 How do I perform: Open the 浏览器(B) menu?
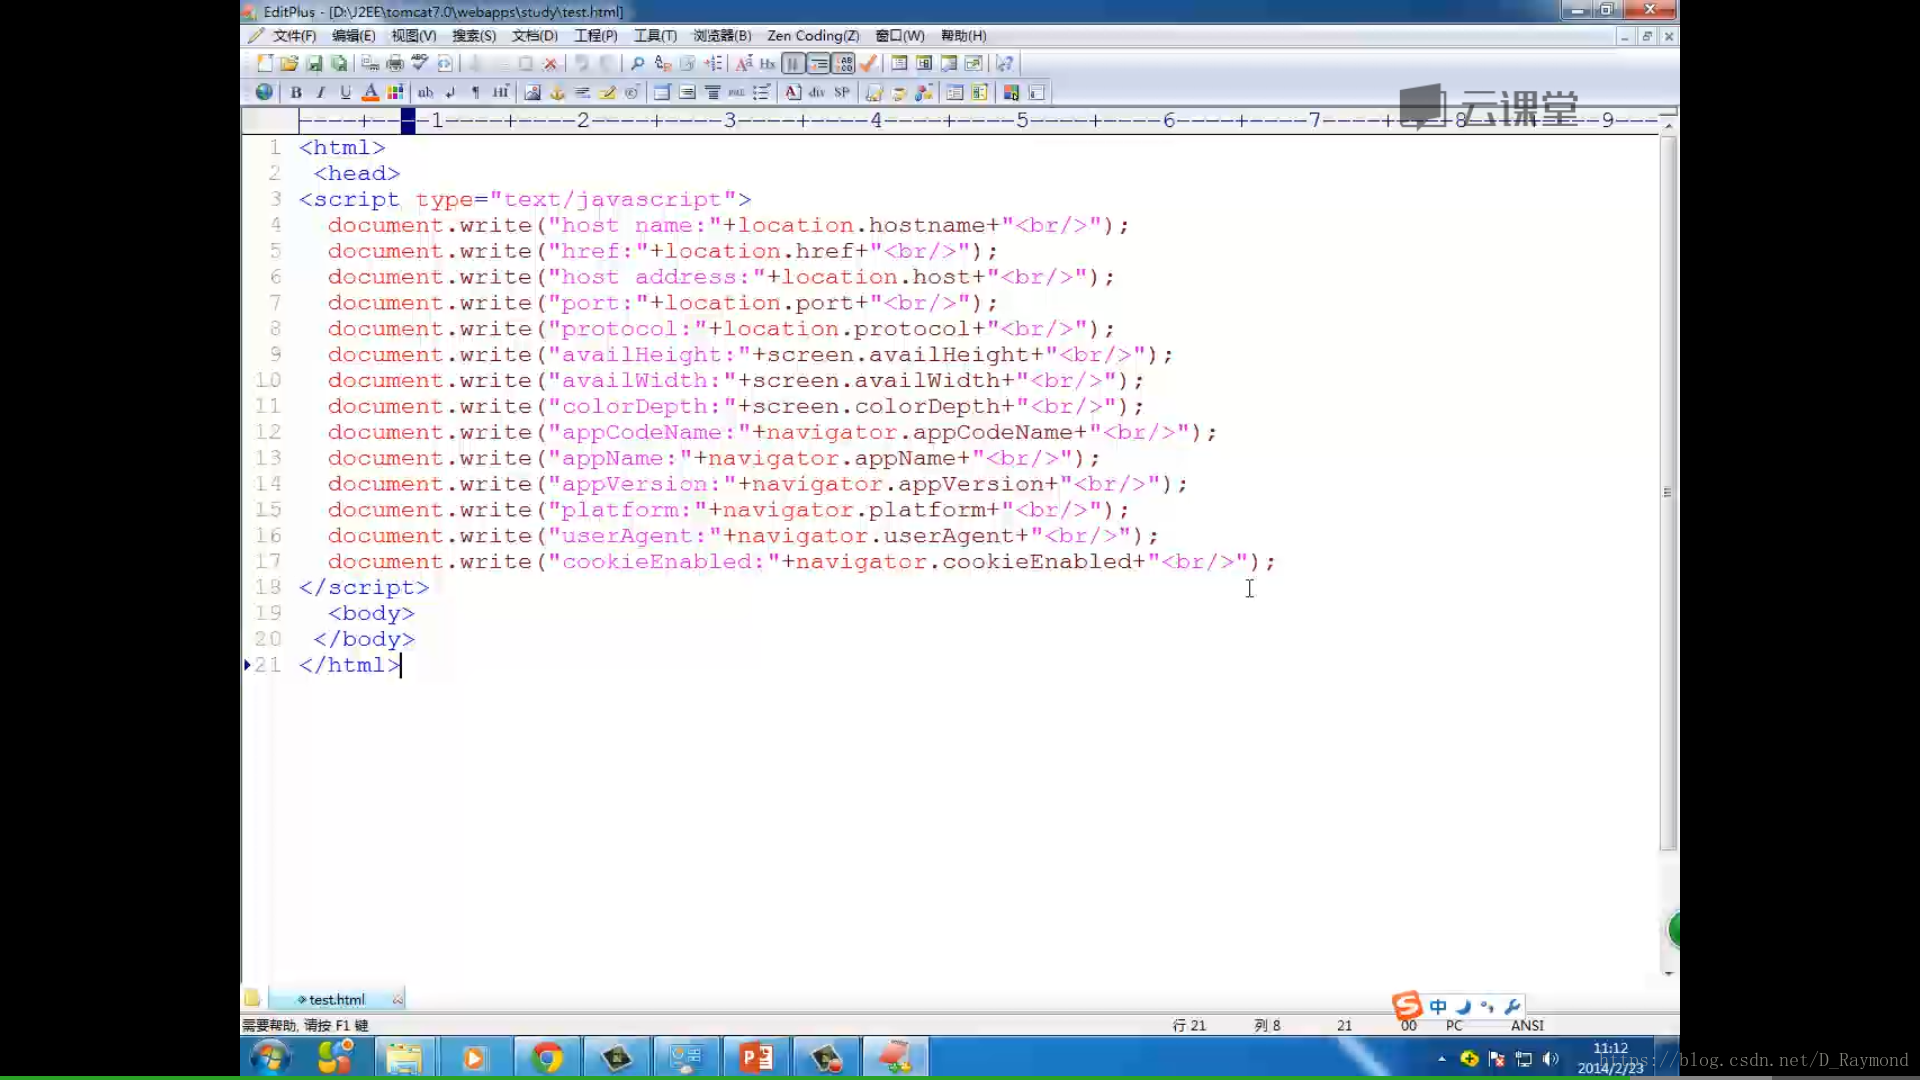722,35
